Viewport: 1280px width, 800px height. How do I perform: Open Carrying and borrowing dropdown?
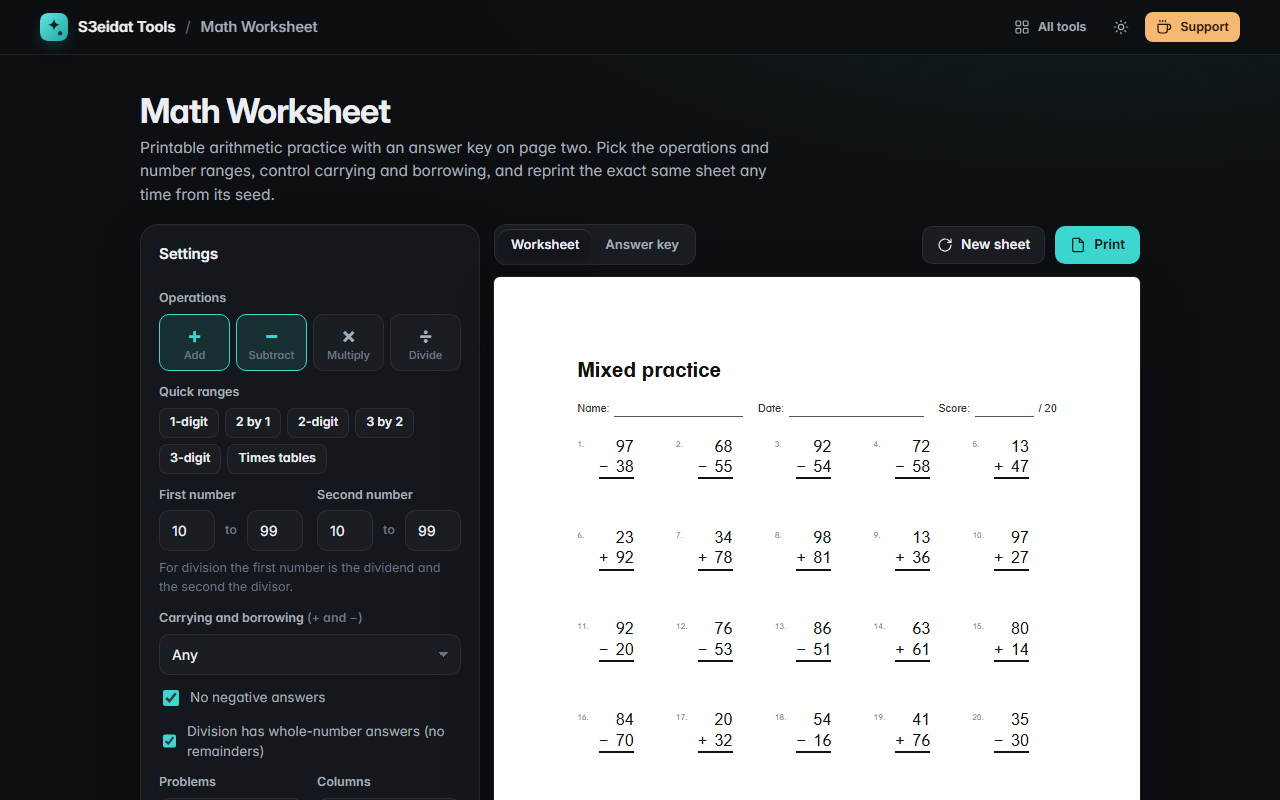pos(310,655)
